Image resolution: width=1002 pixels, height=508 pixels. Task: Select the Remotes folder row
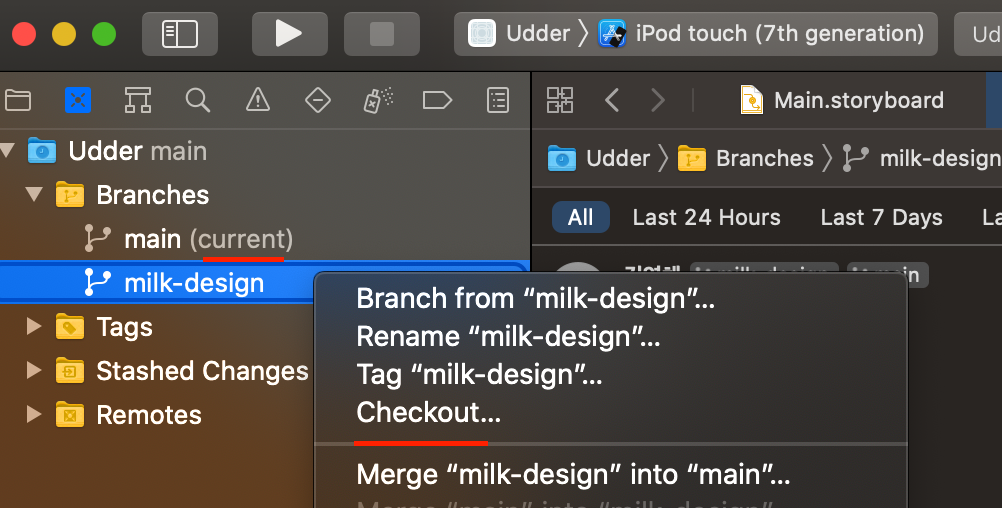point(157,415)
